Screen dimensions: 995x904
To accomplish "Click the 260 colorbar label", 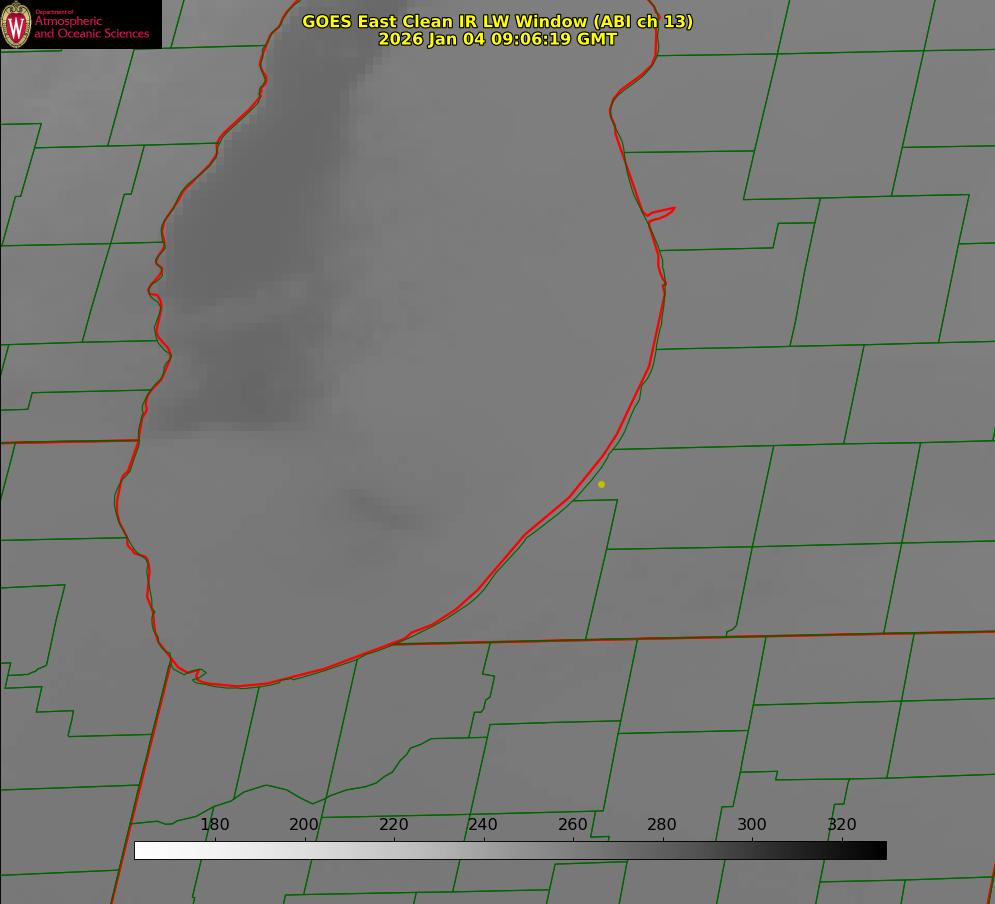I will click(572, 824).
